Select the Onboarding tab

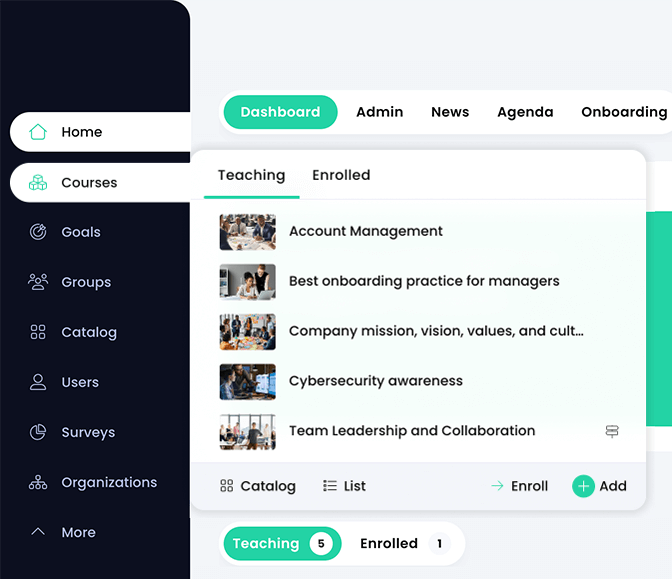click(624, 112)
